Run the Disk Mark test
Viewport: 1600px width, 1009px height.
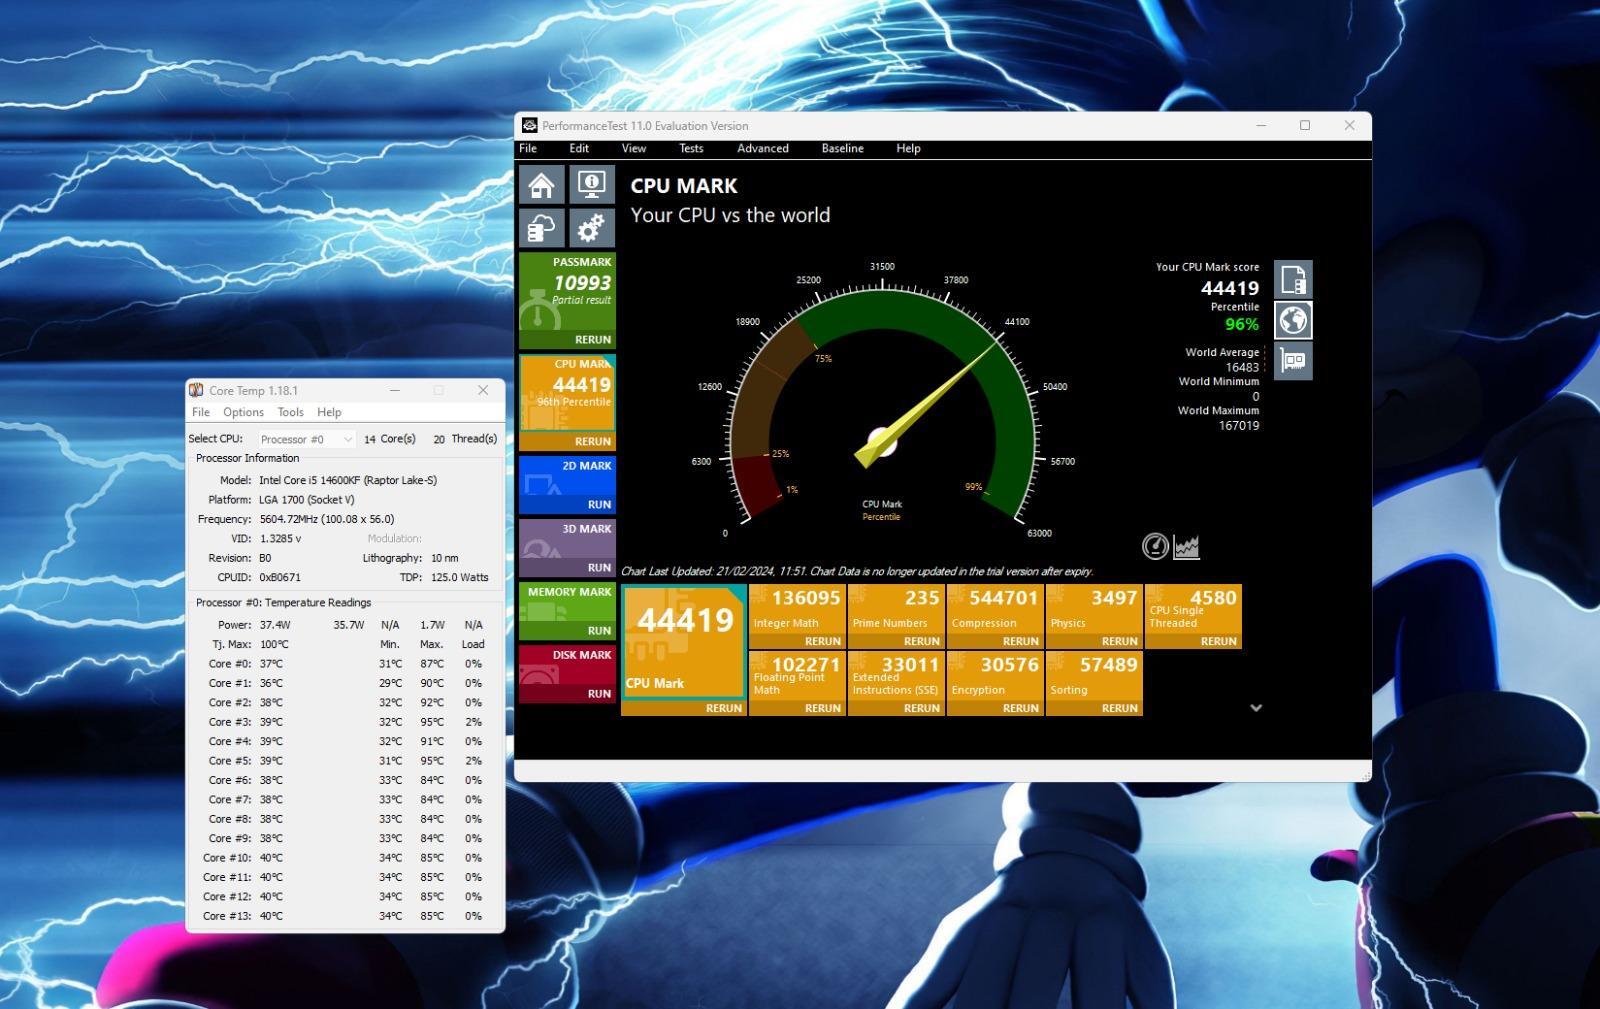click(599, 693)
